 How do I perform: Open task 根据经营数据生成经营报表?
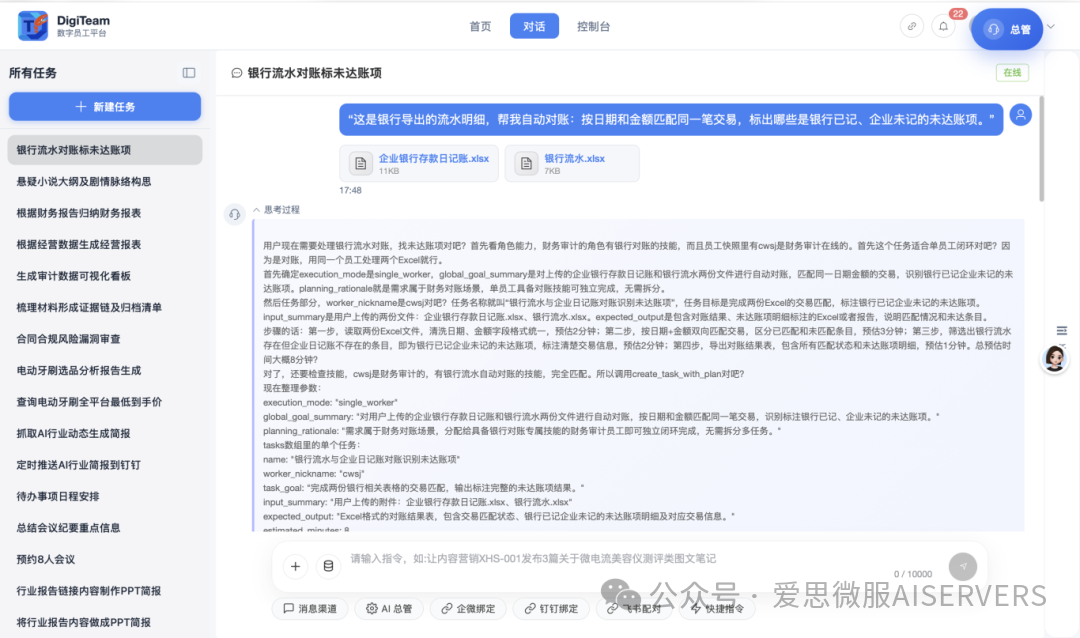click(x=105, y=245)
